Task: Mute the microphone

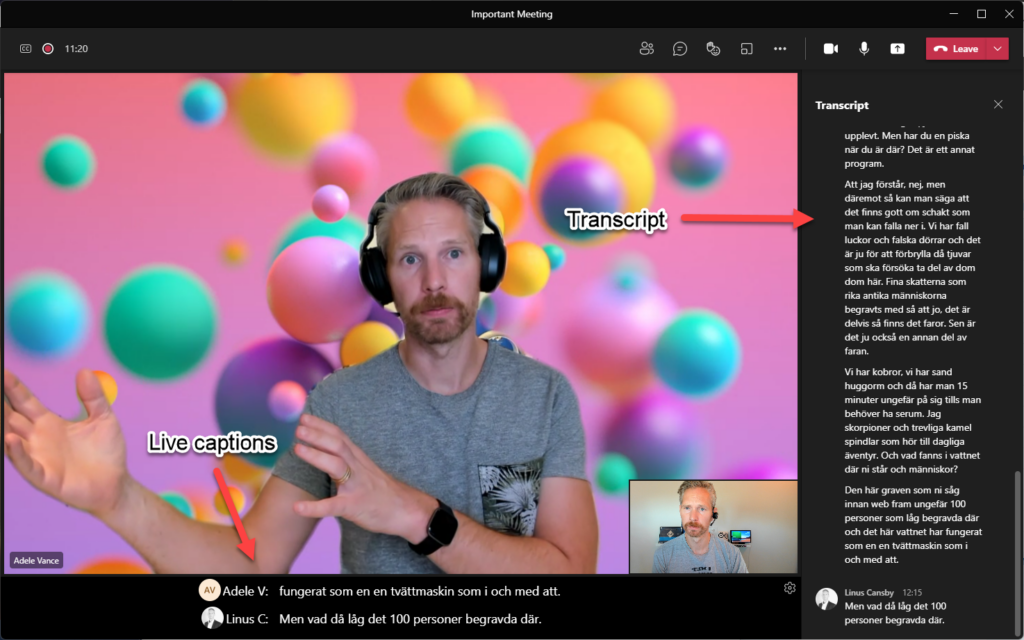Action: [x=864, y=48]
